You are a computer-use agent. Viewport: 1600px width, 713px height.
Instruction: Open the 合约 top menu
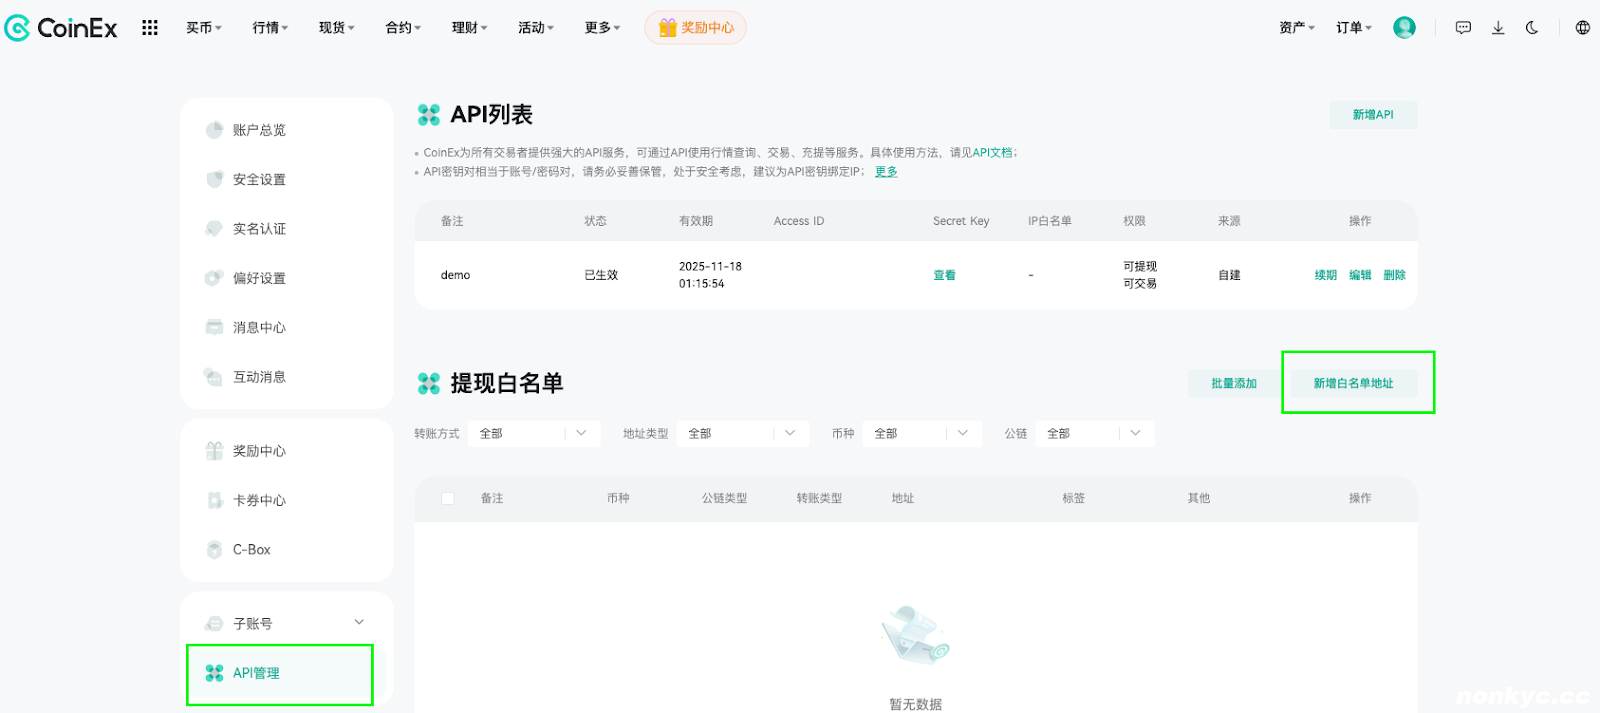tap(403, 28)
